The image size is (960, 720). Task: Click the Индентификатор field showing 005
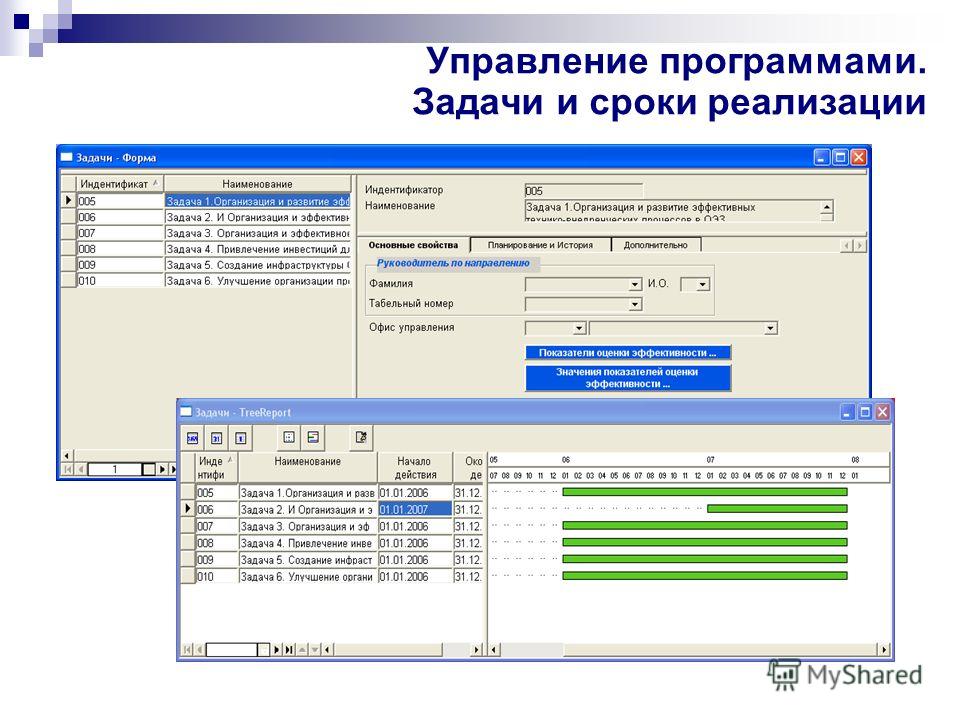tap(583, 190)
